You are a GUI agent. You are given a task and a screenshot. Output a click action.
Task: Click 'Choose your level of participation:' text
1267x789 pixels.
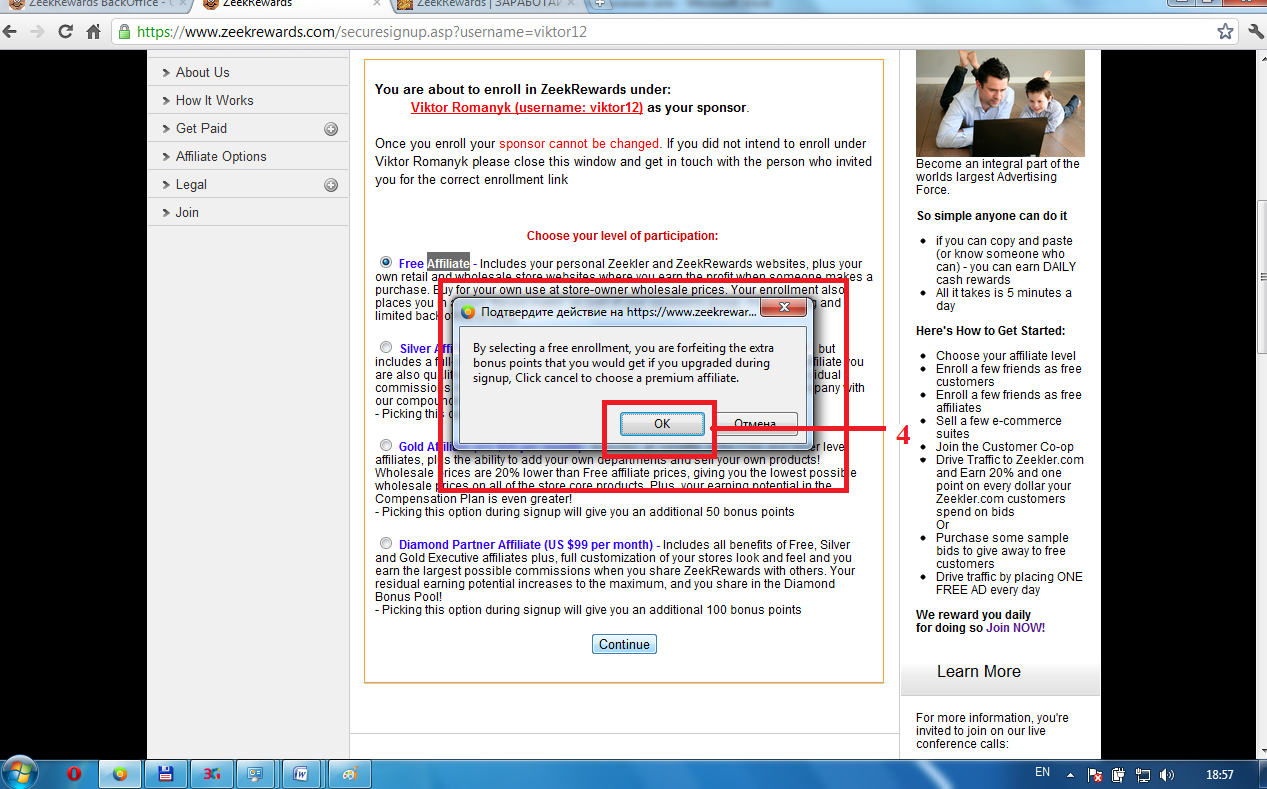(x=622, y=236)
